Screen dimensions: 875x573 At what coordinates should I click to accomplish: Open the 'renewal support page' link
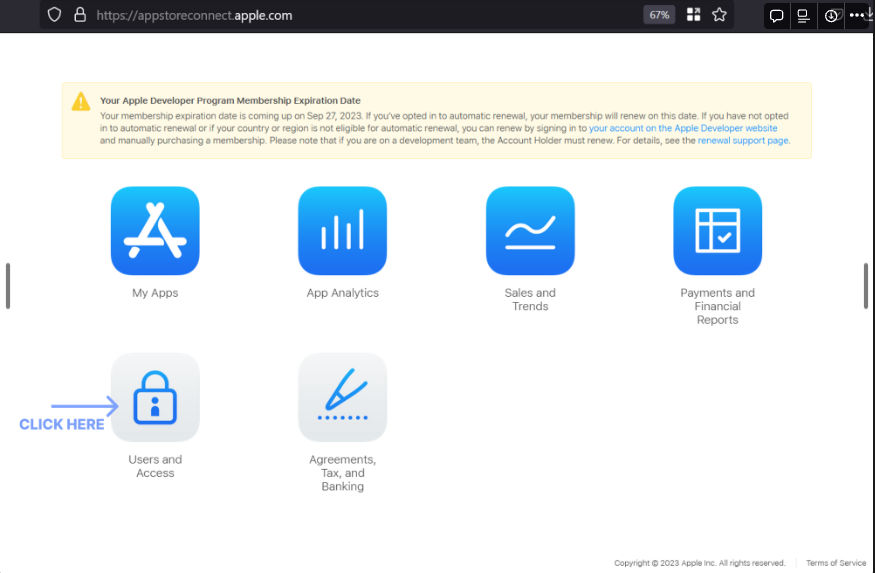(x=743, y=141)
